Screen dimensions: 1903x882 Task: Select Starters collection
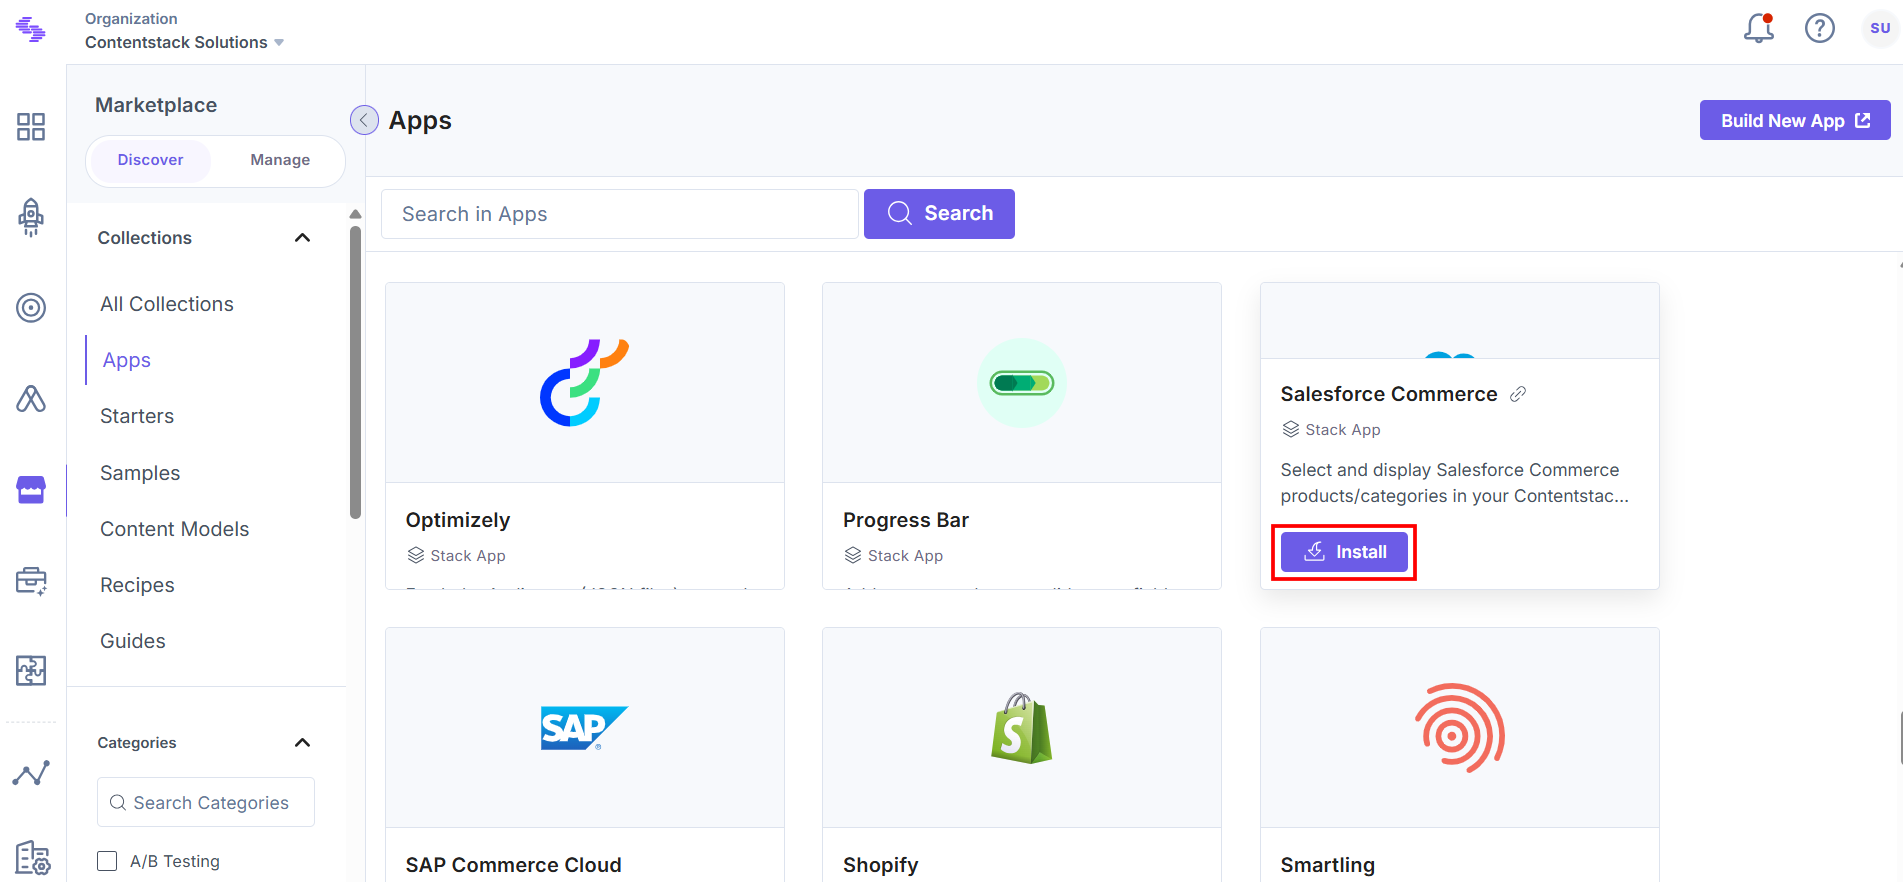point(137,416)
